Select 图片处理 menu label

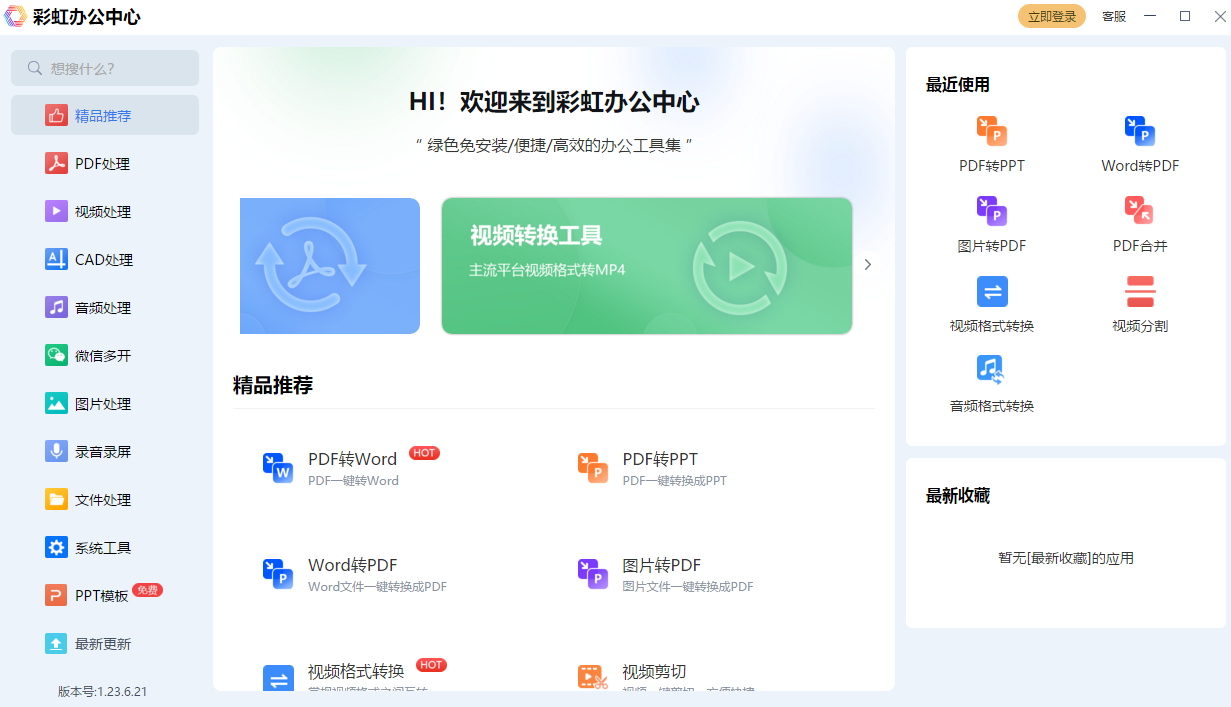pos(103,404)
